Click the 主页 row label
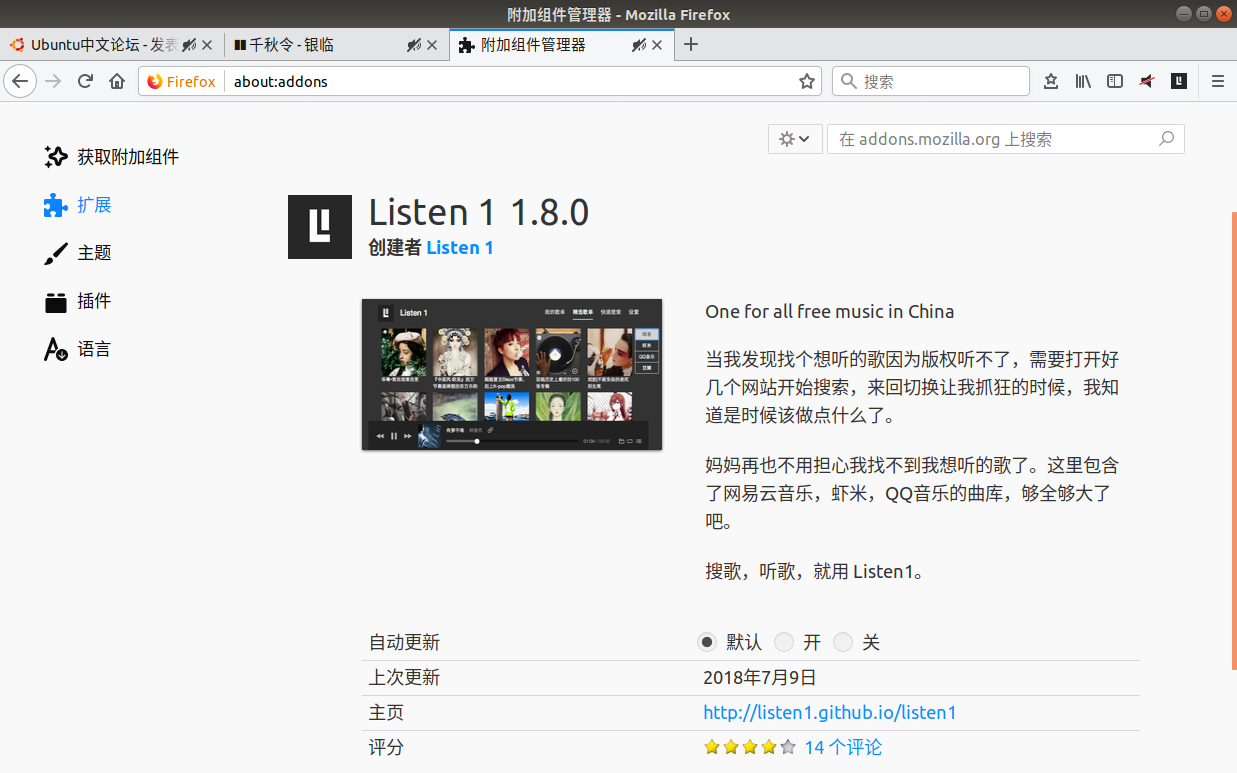Image resolution: width=1237 pixels, height=773 pixels. (x=386, y=713)
